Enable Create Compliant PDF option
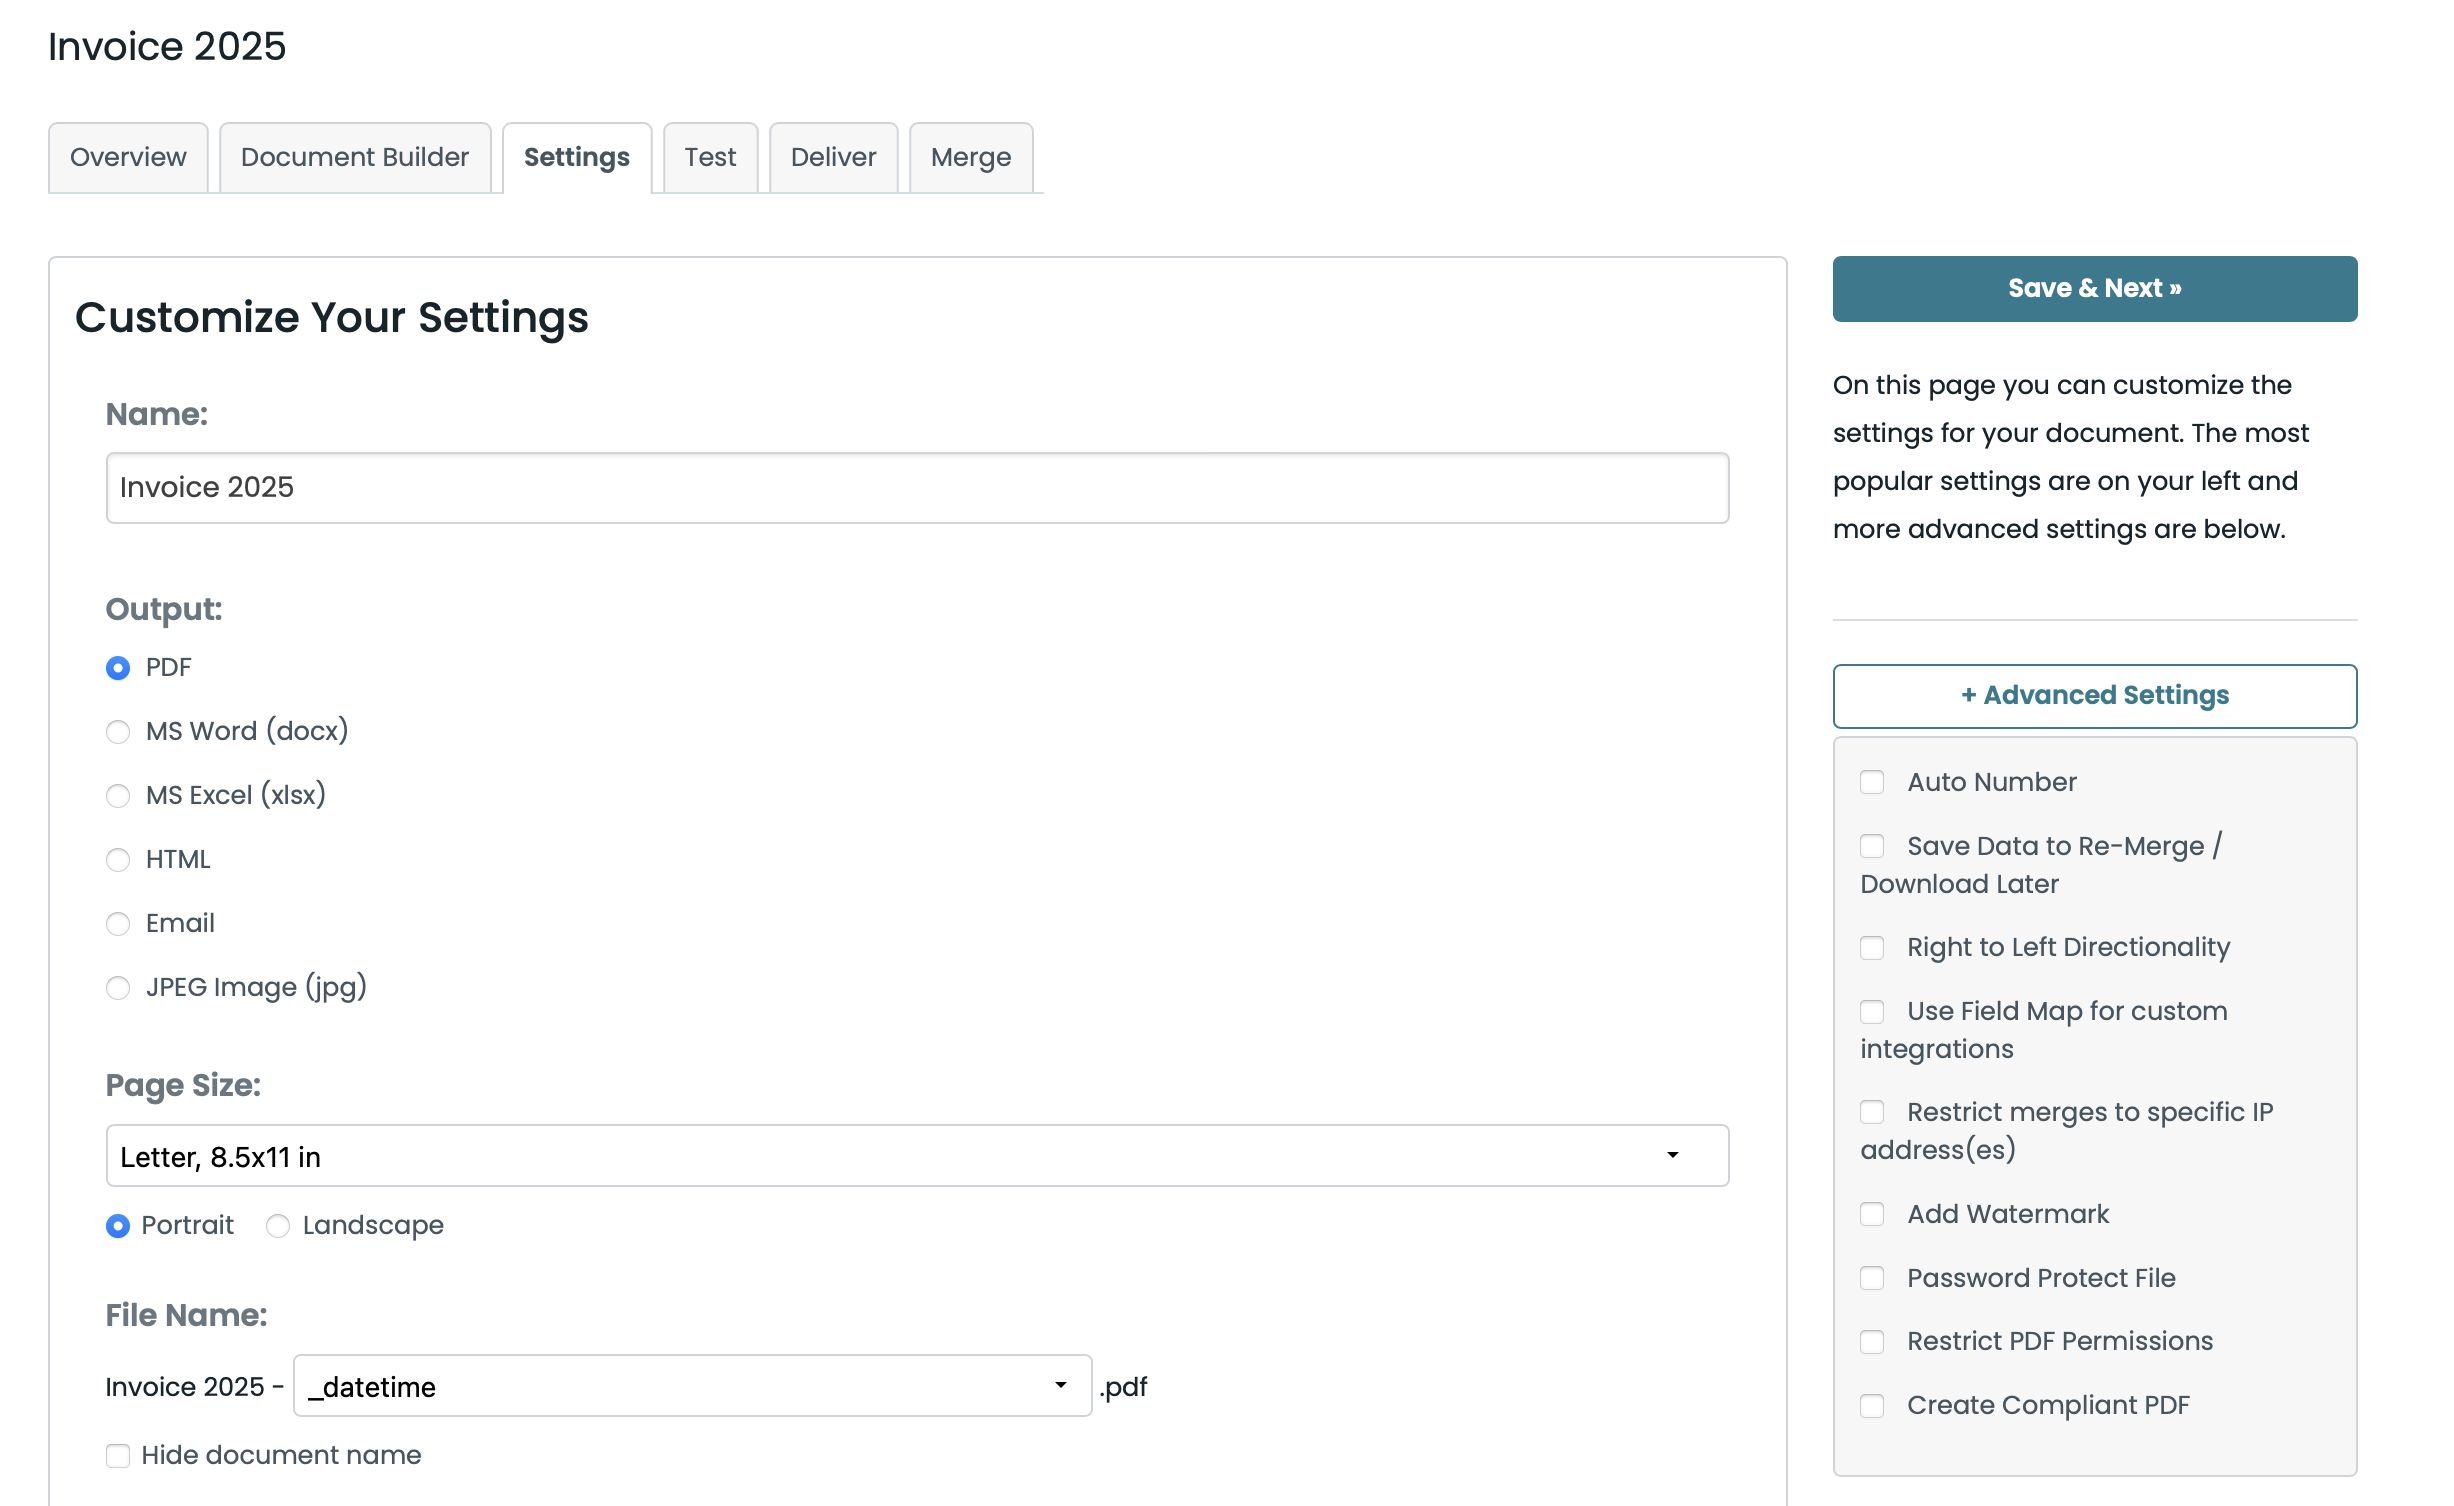Viewport: 2454px width, 1506px height. pyautogui.click(x=1872, y=1406)
